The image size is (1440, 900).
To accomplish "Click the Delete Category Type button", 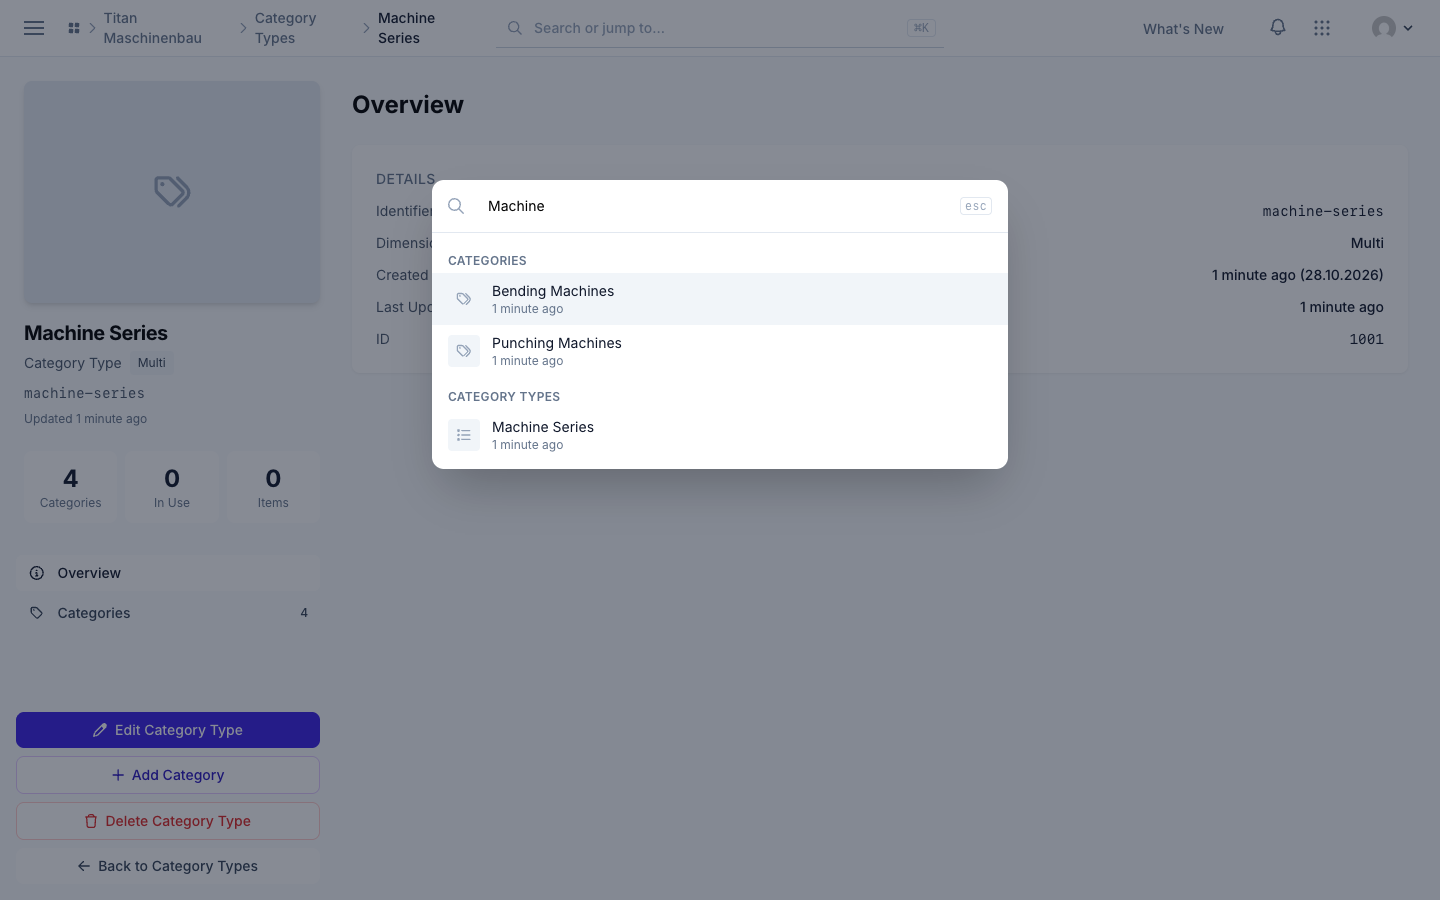I will click(168, 821).
